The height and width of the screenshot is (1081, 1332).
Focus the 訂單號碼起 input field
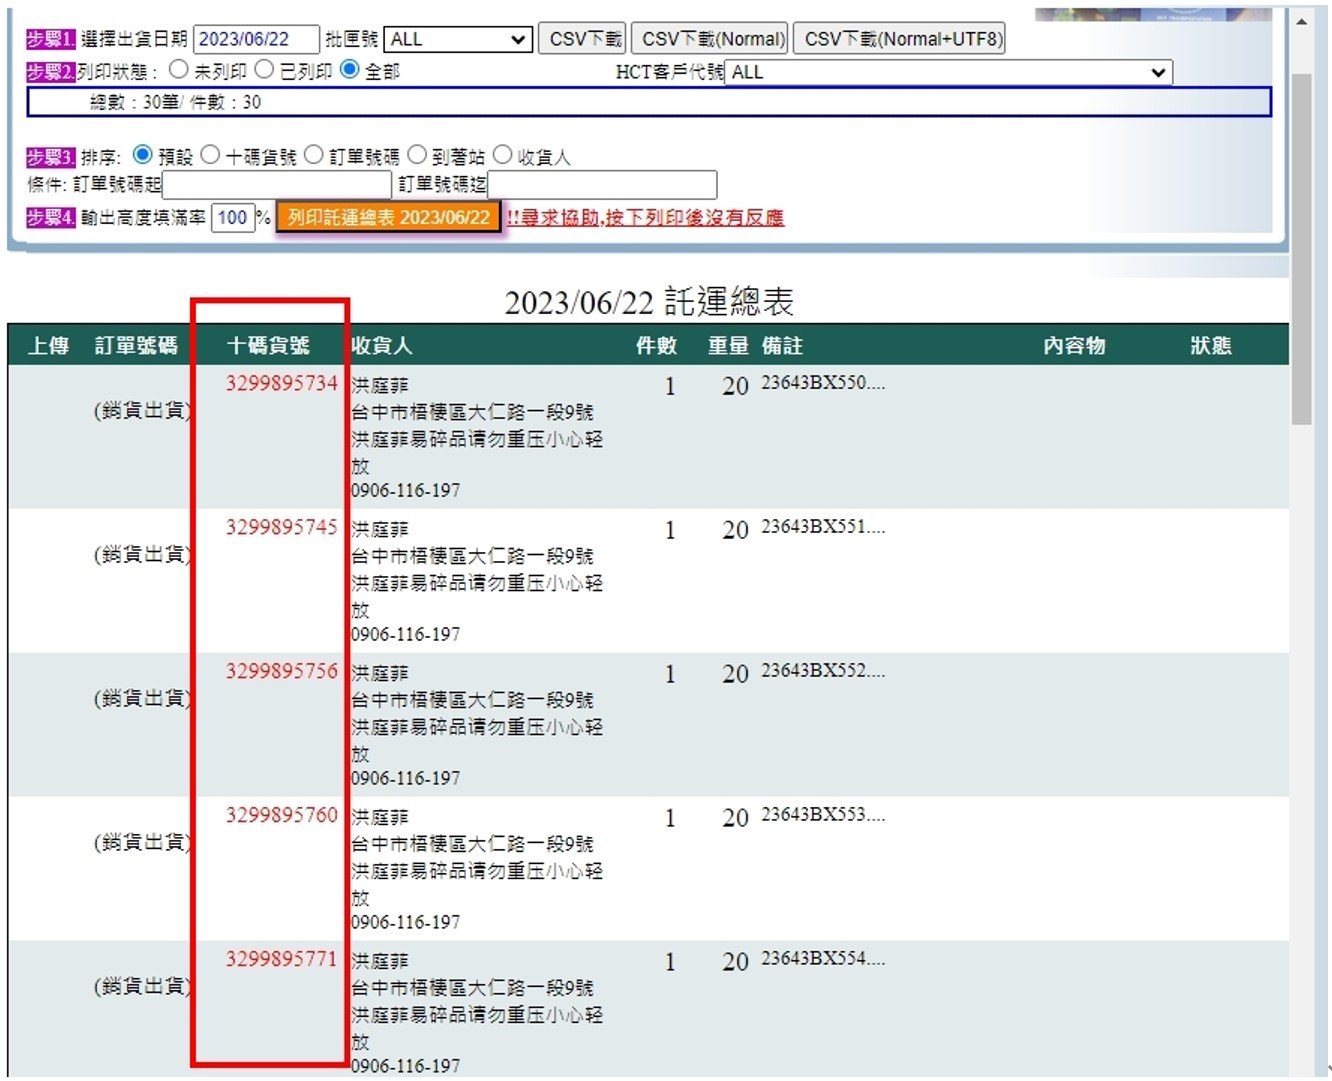pyautogui.click(x=276, y=185)
